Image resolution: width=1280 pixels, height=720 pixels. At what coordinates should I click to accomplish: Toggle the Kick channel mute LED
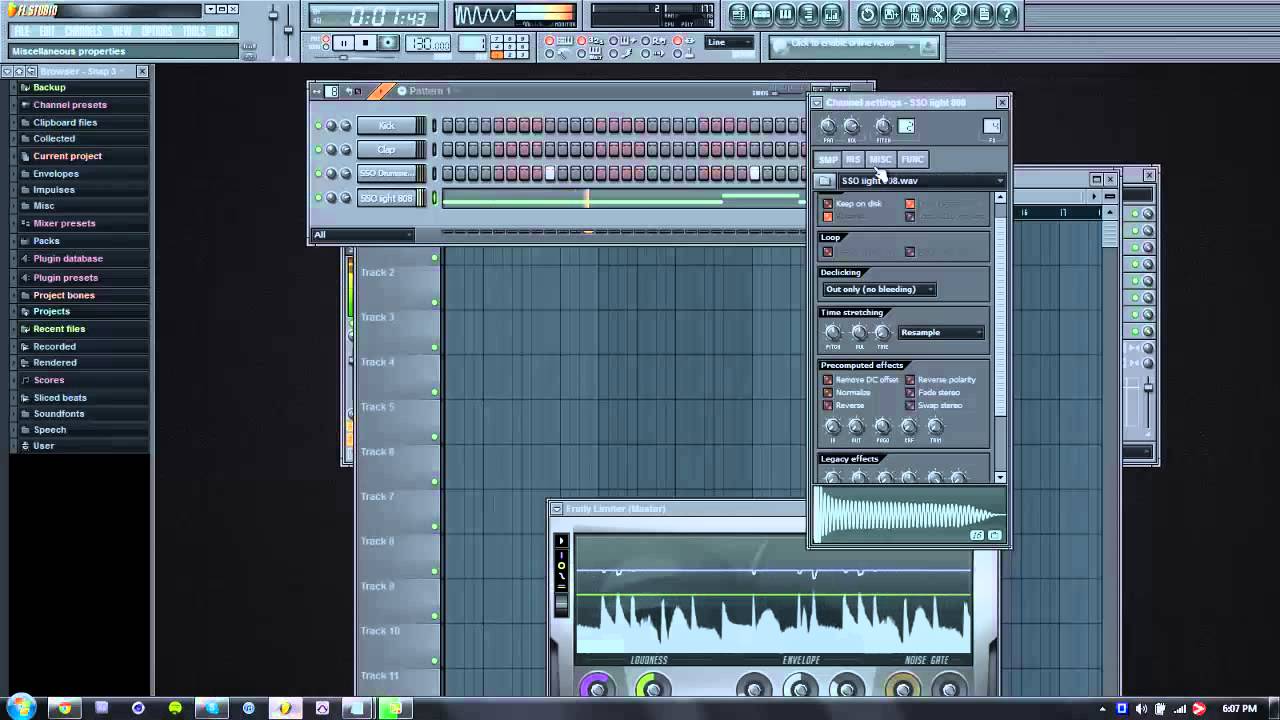pyautogui.click(x=319, y=125)
